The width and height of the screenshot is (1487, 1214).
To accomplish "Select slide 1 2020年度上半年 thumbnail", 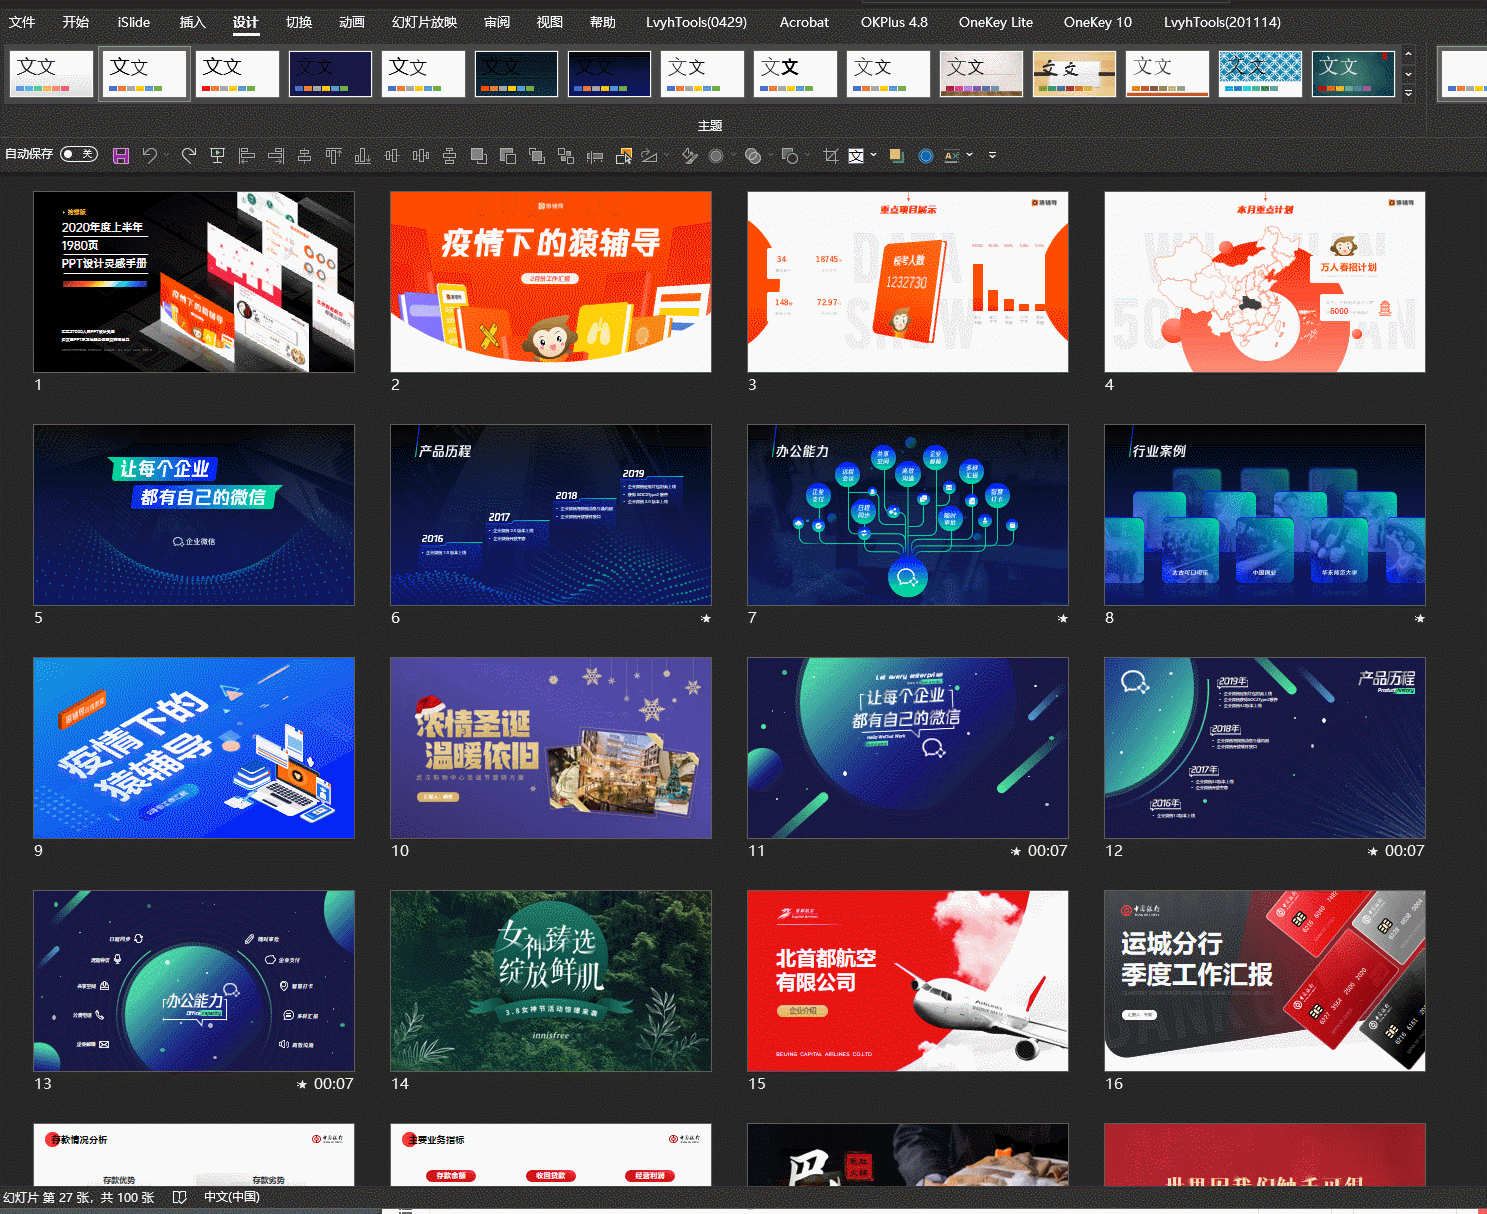I will point(194,282).
